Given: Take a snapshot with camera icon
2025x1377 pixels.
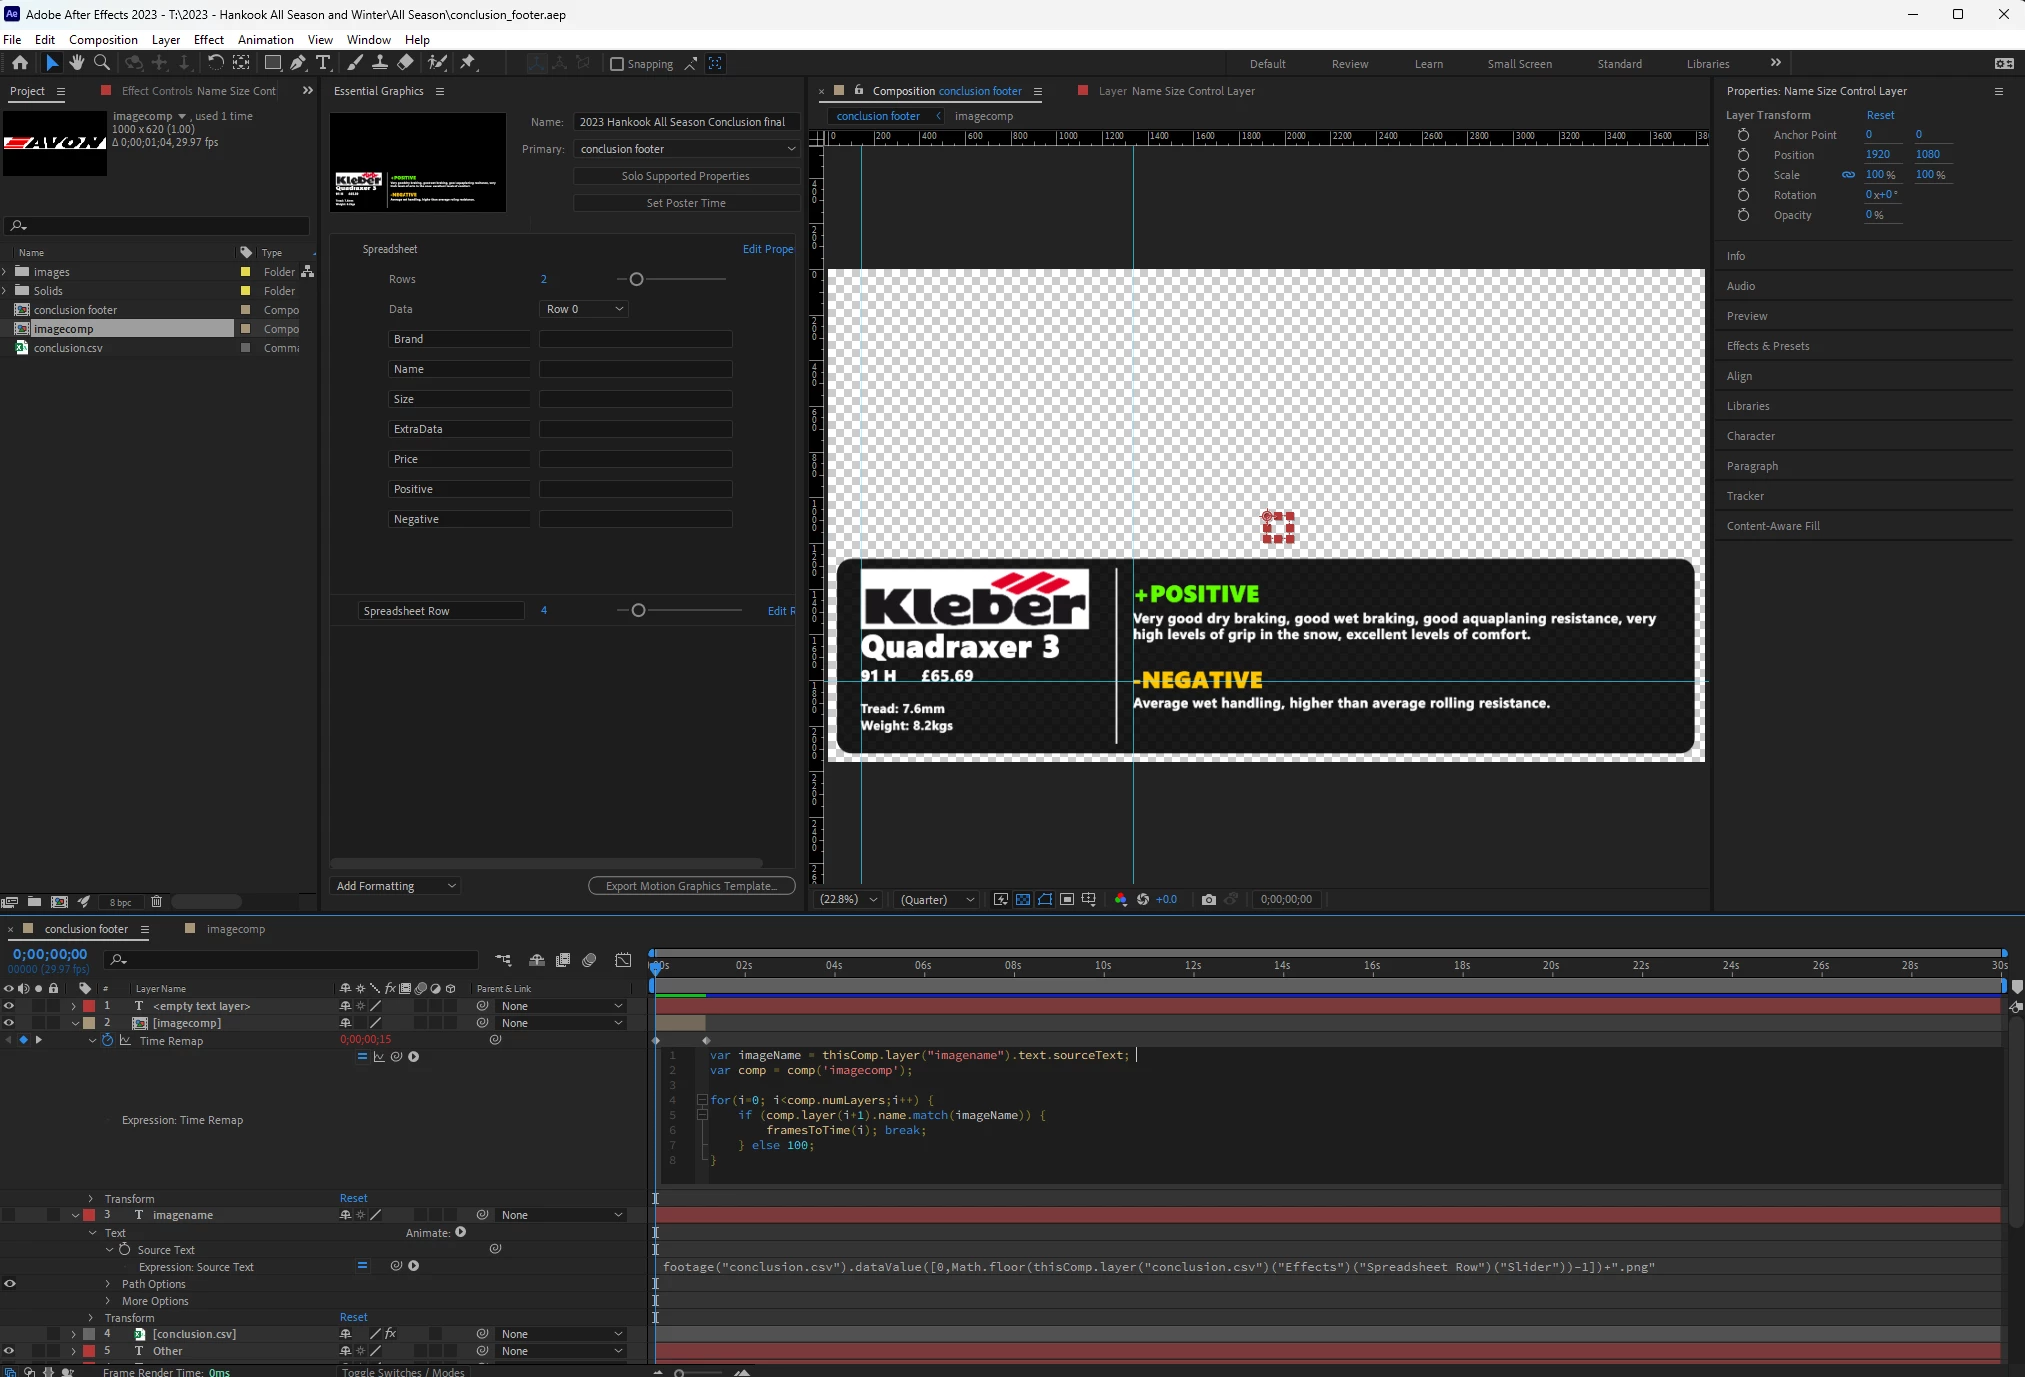Looking at the screenshot, I should click(x=1208, y=899).
